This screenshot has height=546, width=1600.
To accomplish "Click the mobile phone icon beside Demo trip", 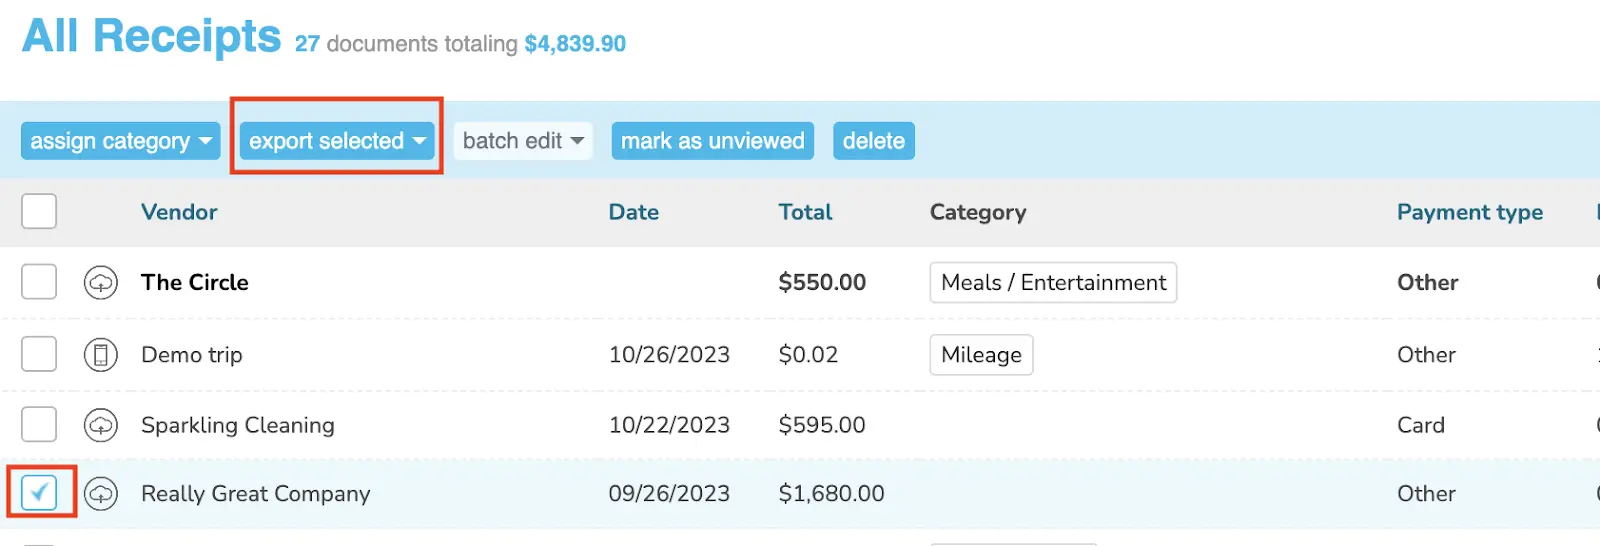I will tap(101, 355).
